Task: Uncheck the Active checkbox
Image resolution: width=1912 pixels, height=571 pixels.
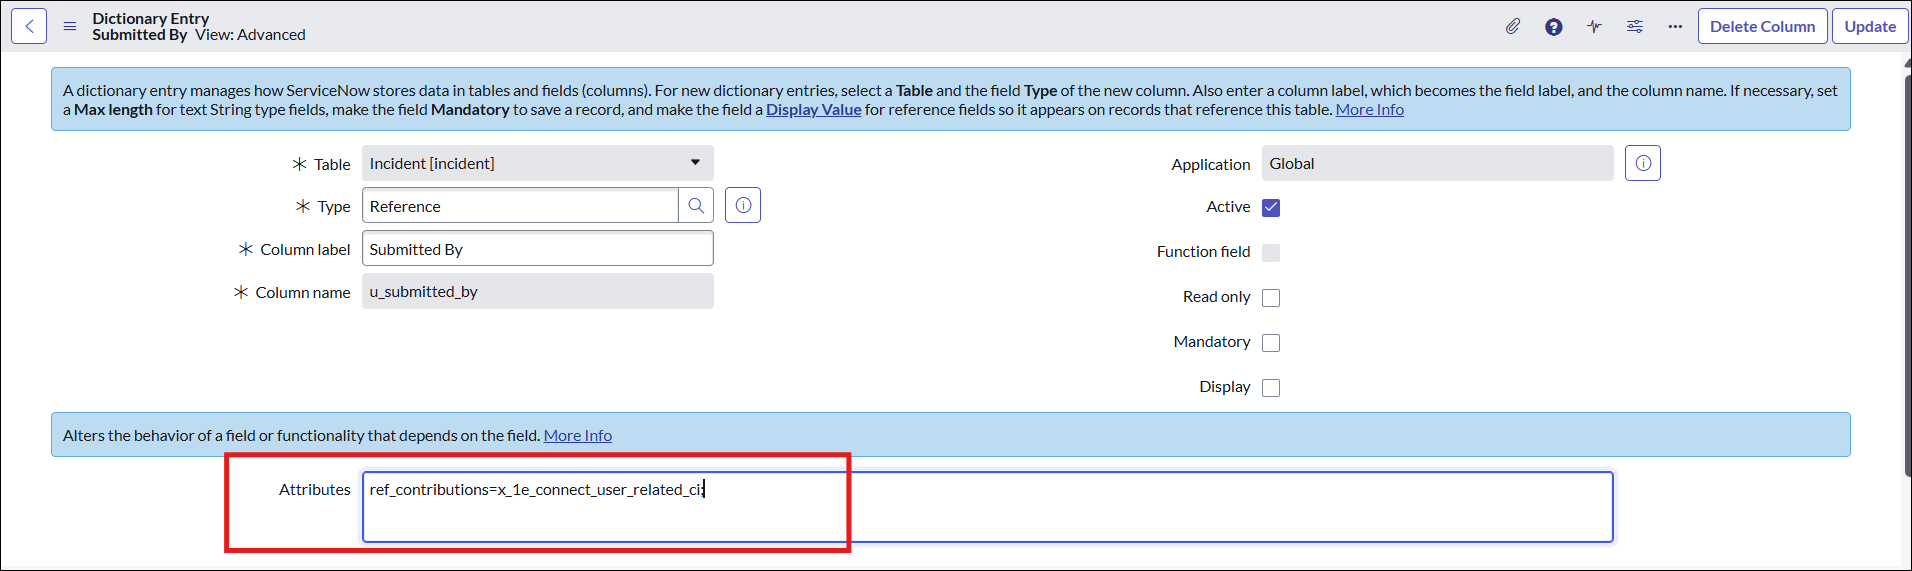Action: pos(1271,208)
